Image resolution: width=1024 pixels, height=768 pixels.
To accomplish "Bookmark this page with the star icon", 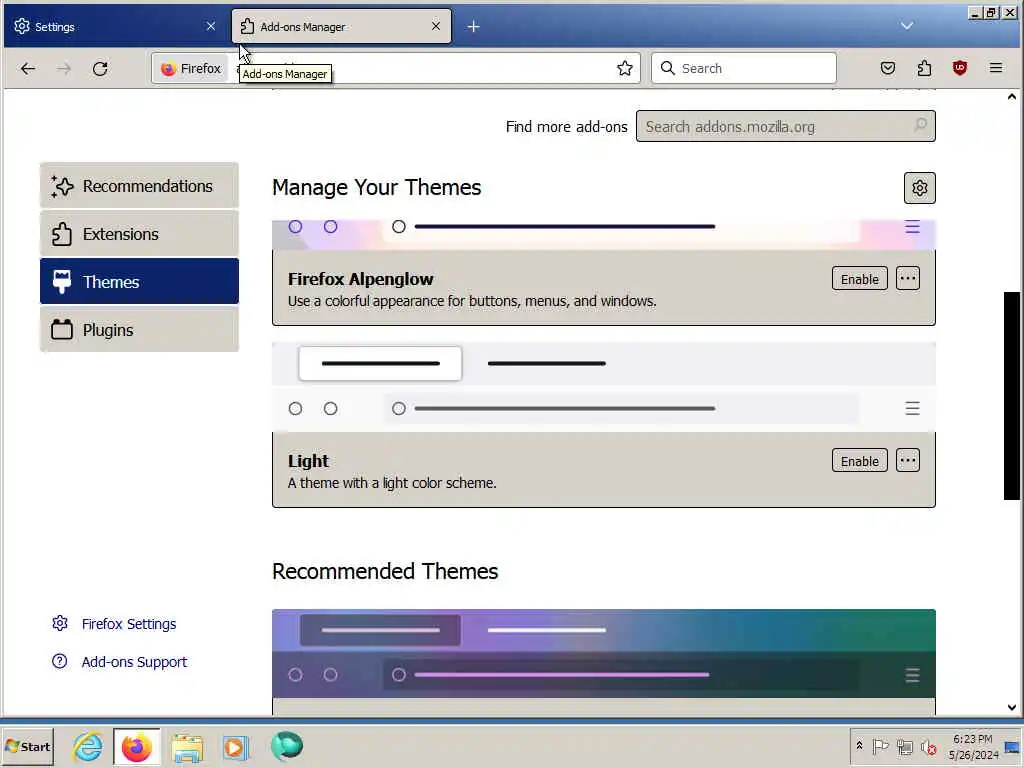I will point(624,69).
